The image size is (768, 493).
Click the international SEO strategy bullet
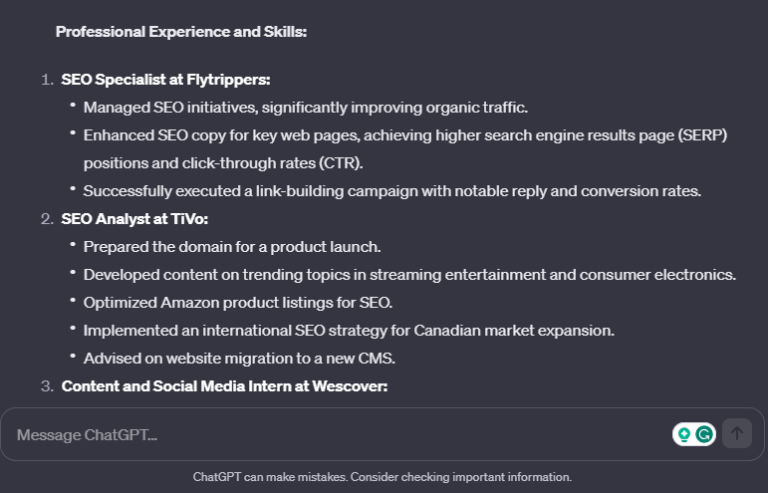(x=348, y=330)
